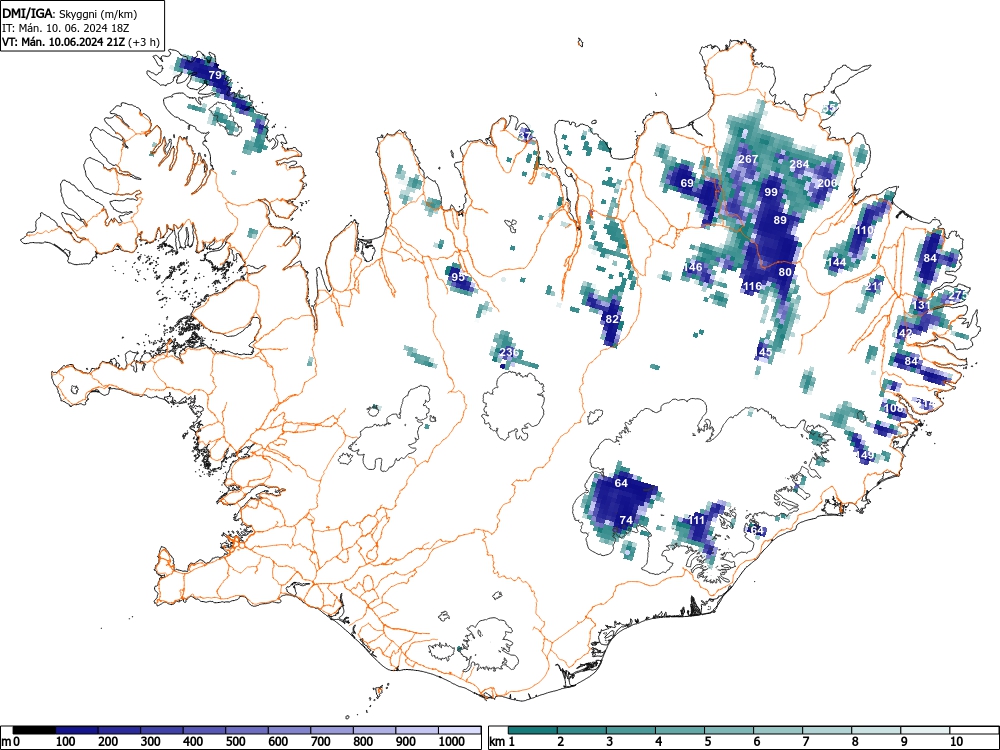Click the visibility value 131

click(922, 305)
